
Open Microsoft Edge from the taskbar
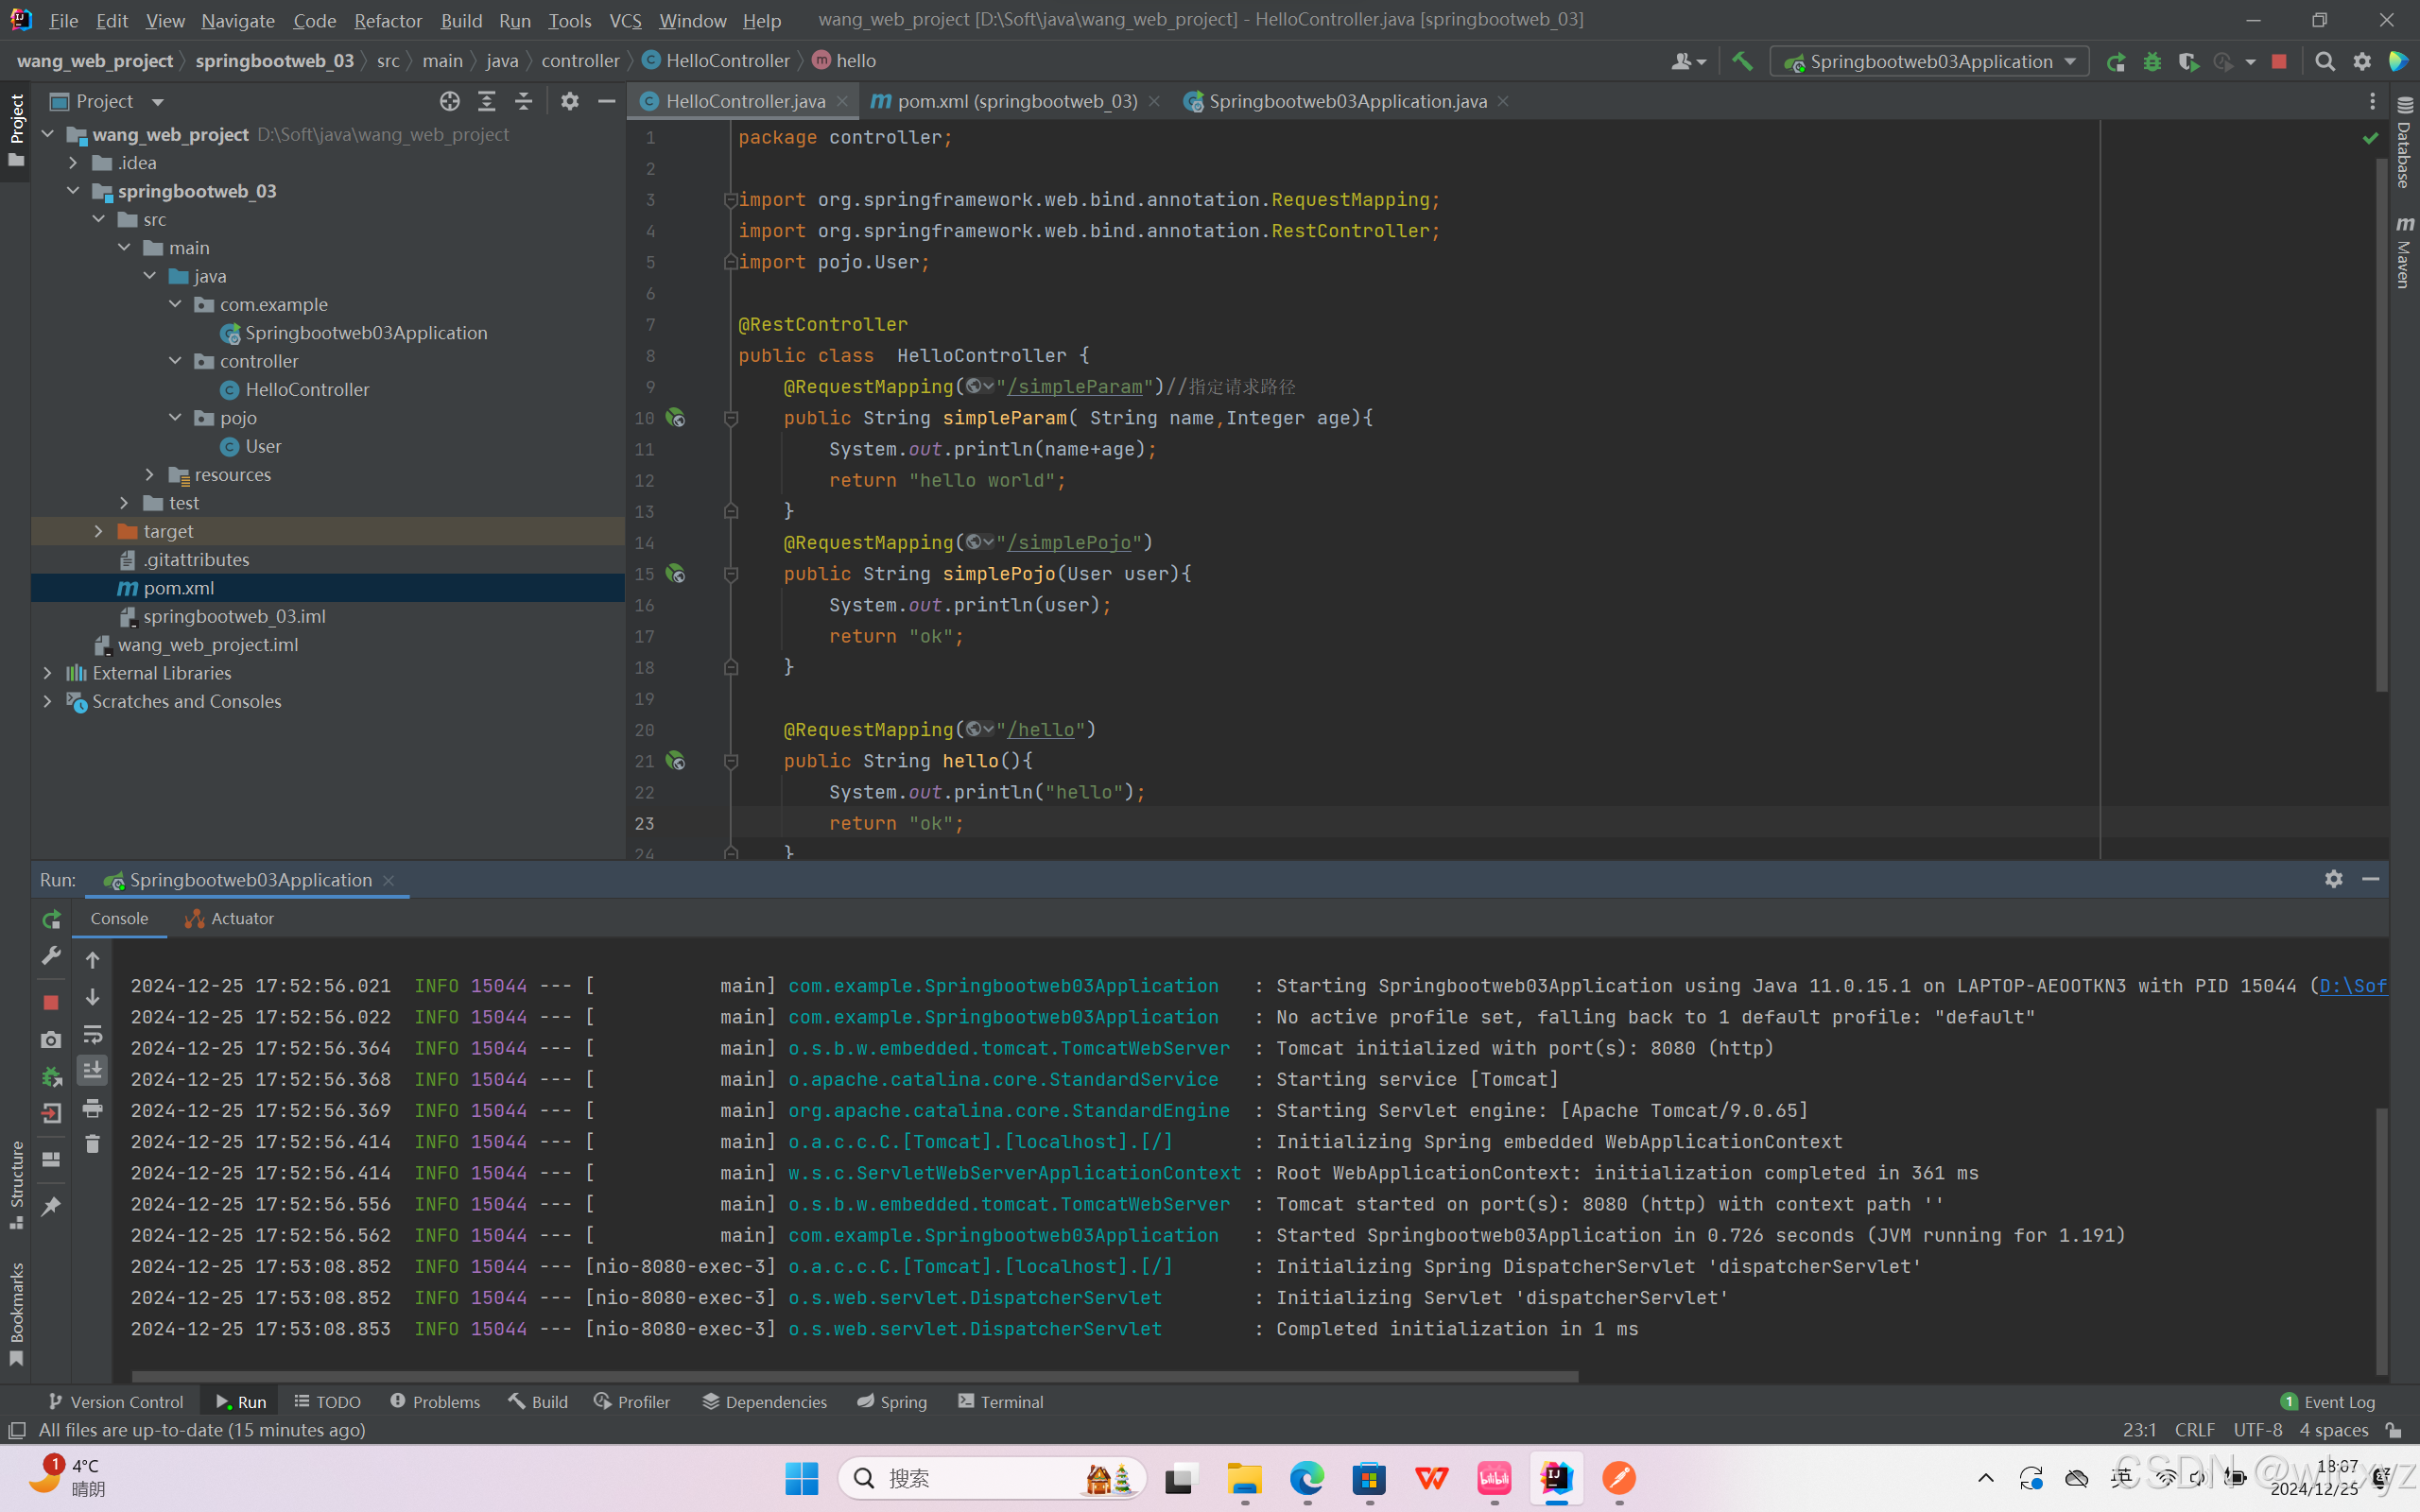1306,1478
